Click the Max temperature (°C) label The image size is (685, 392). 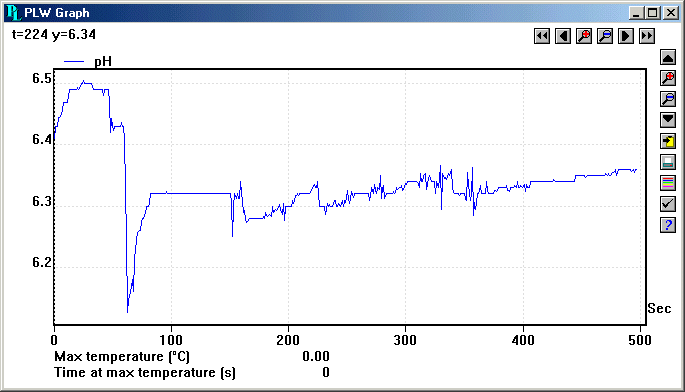[x=122, y=357]
